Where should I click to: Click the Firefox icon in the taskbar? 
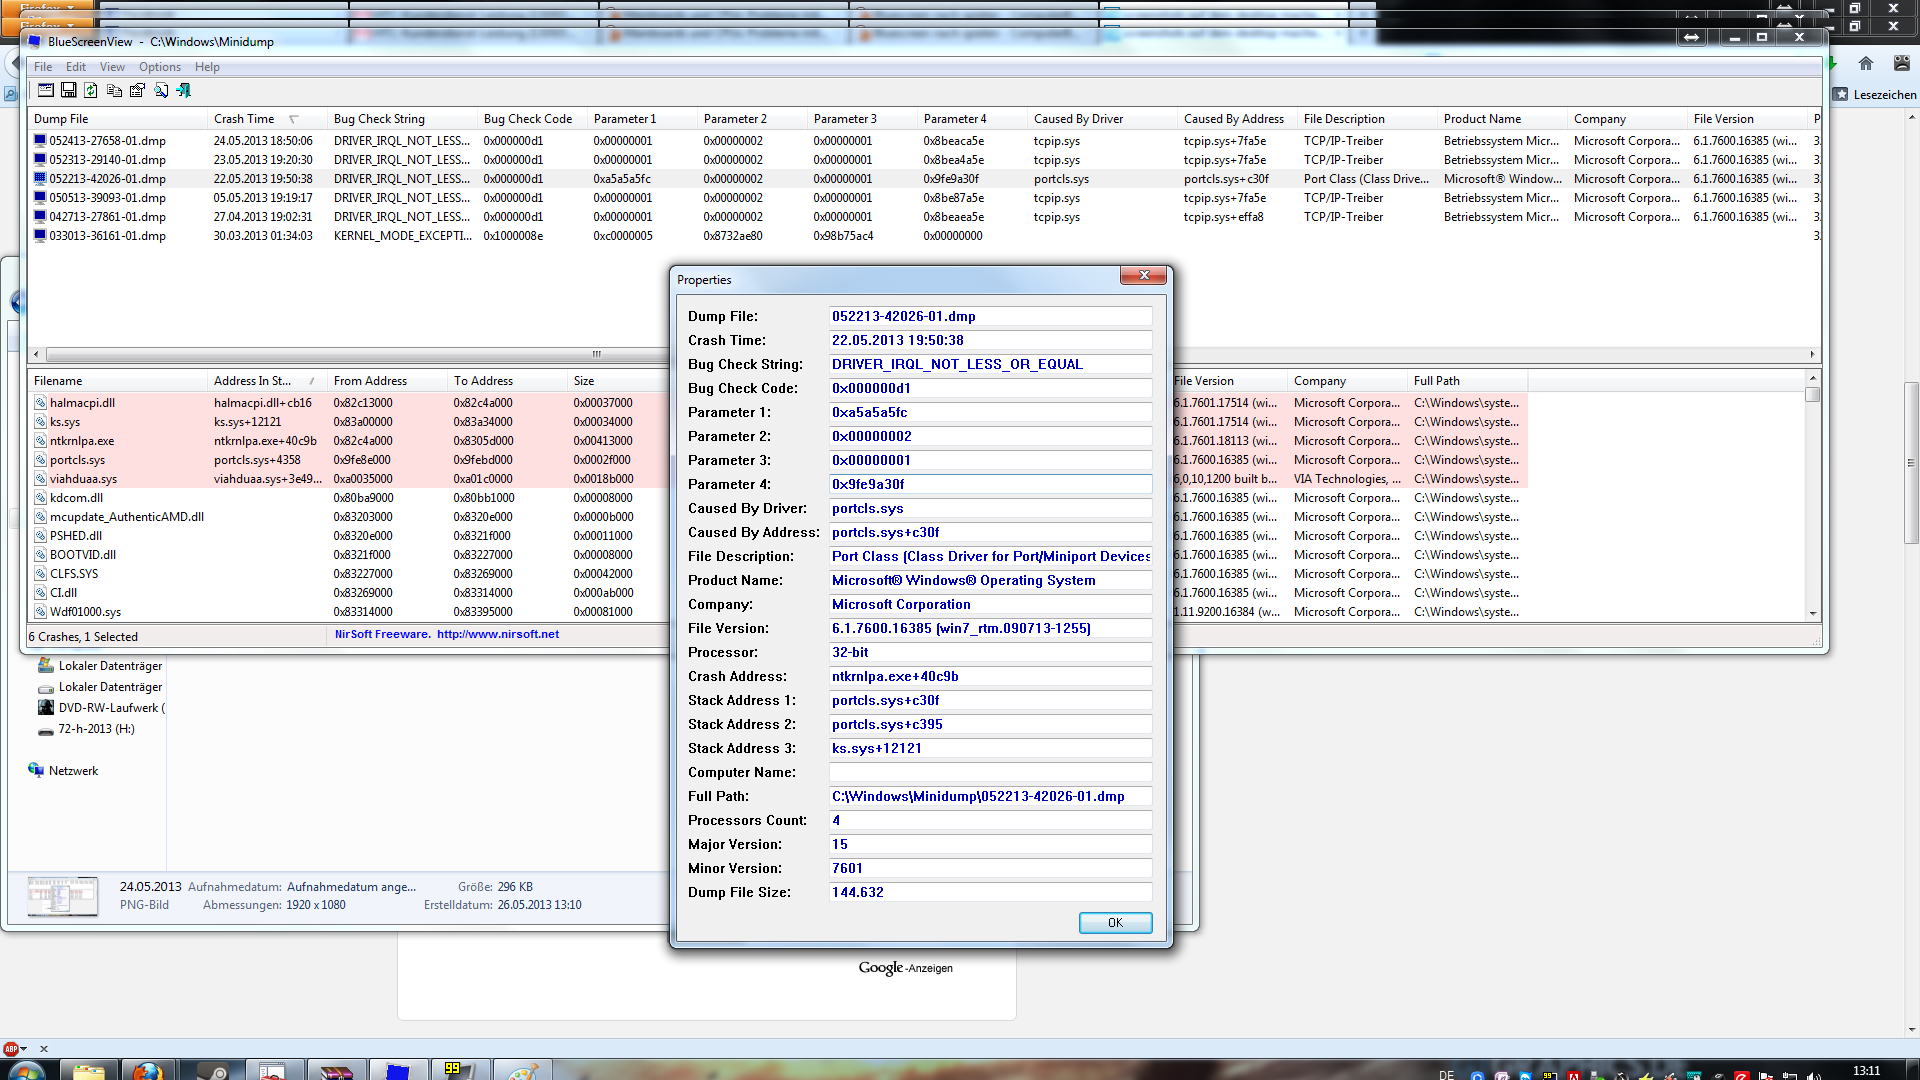coord(147,1071)
